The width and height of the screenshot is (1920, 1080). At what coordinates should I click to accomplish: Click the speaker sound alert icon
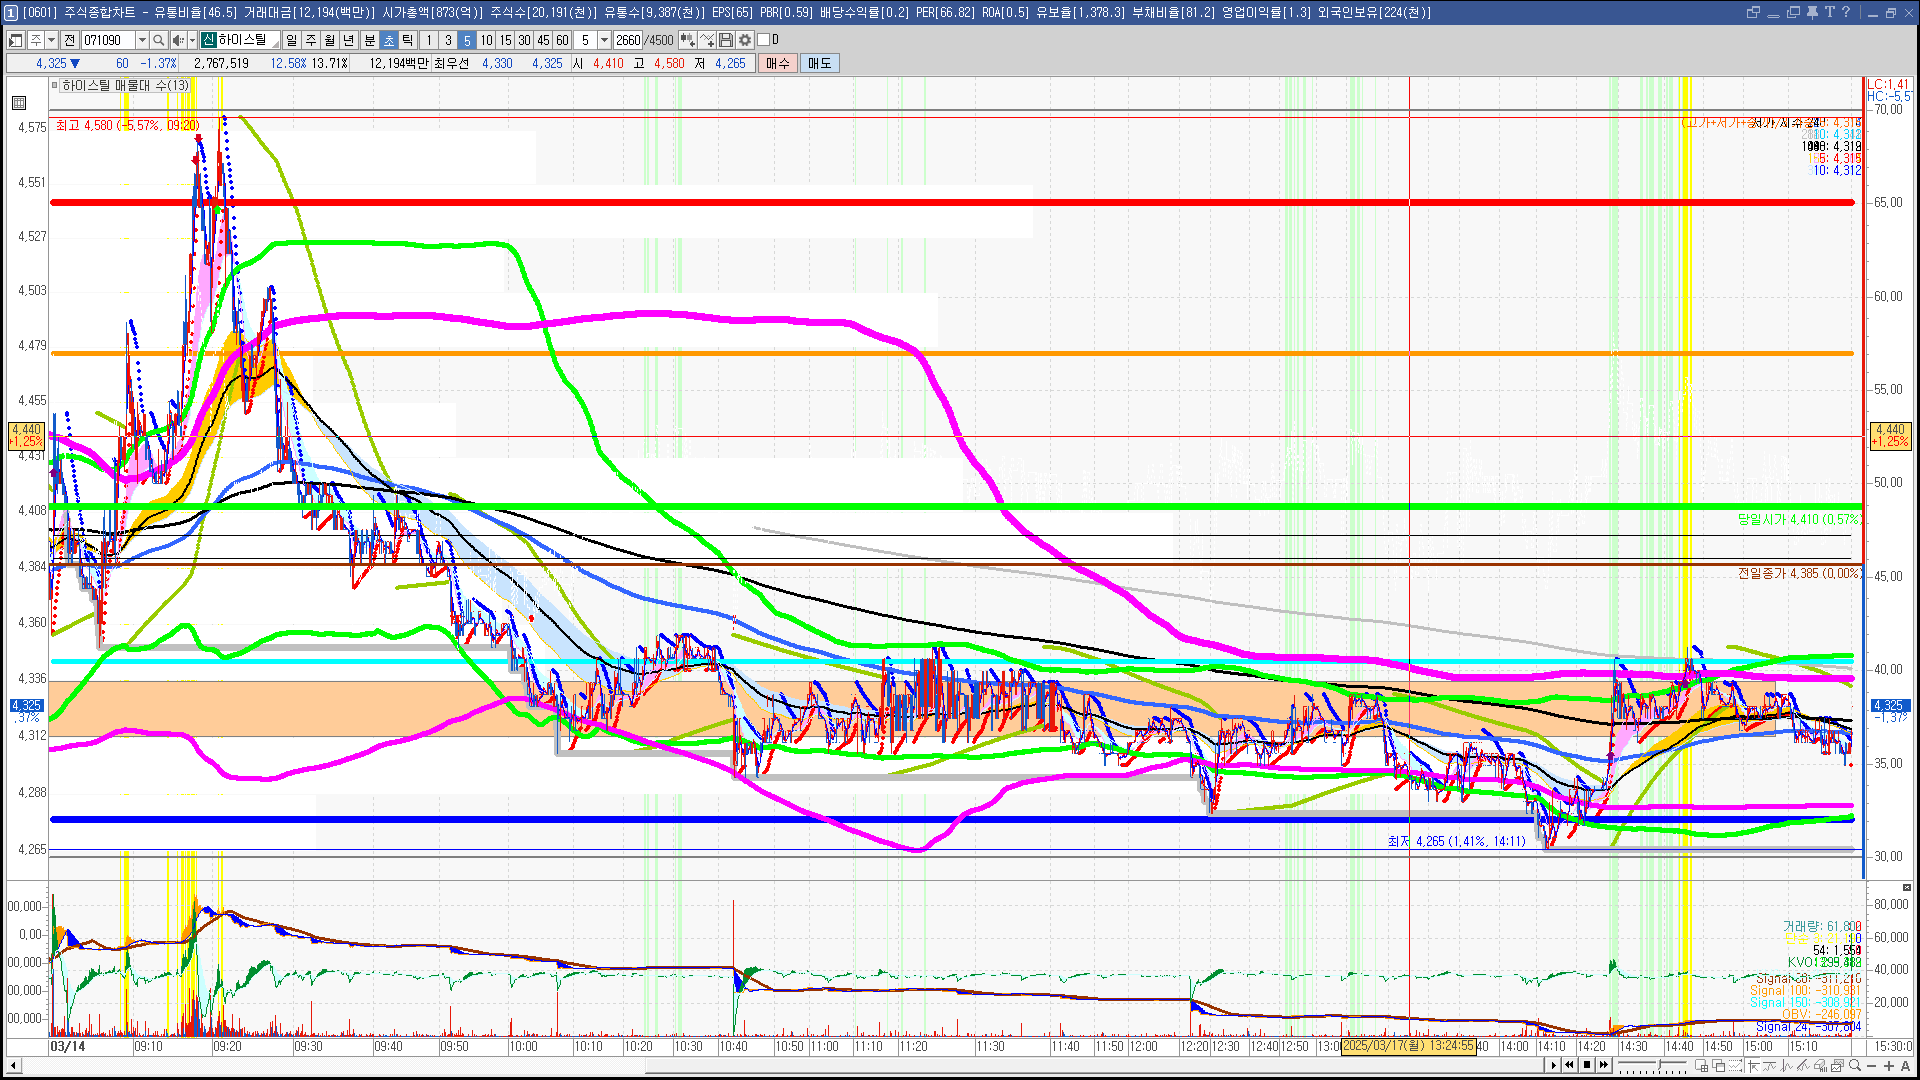click(177, 40)
